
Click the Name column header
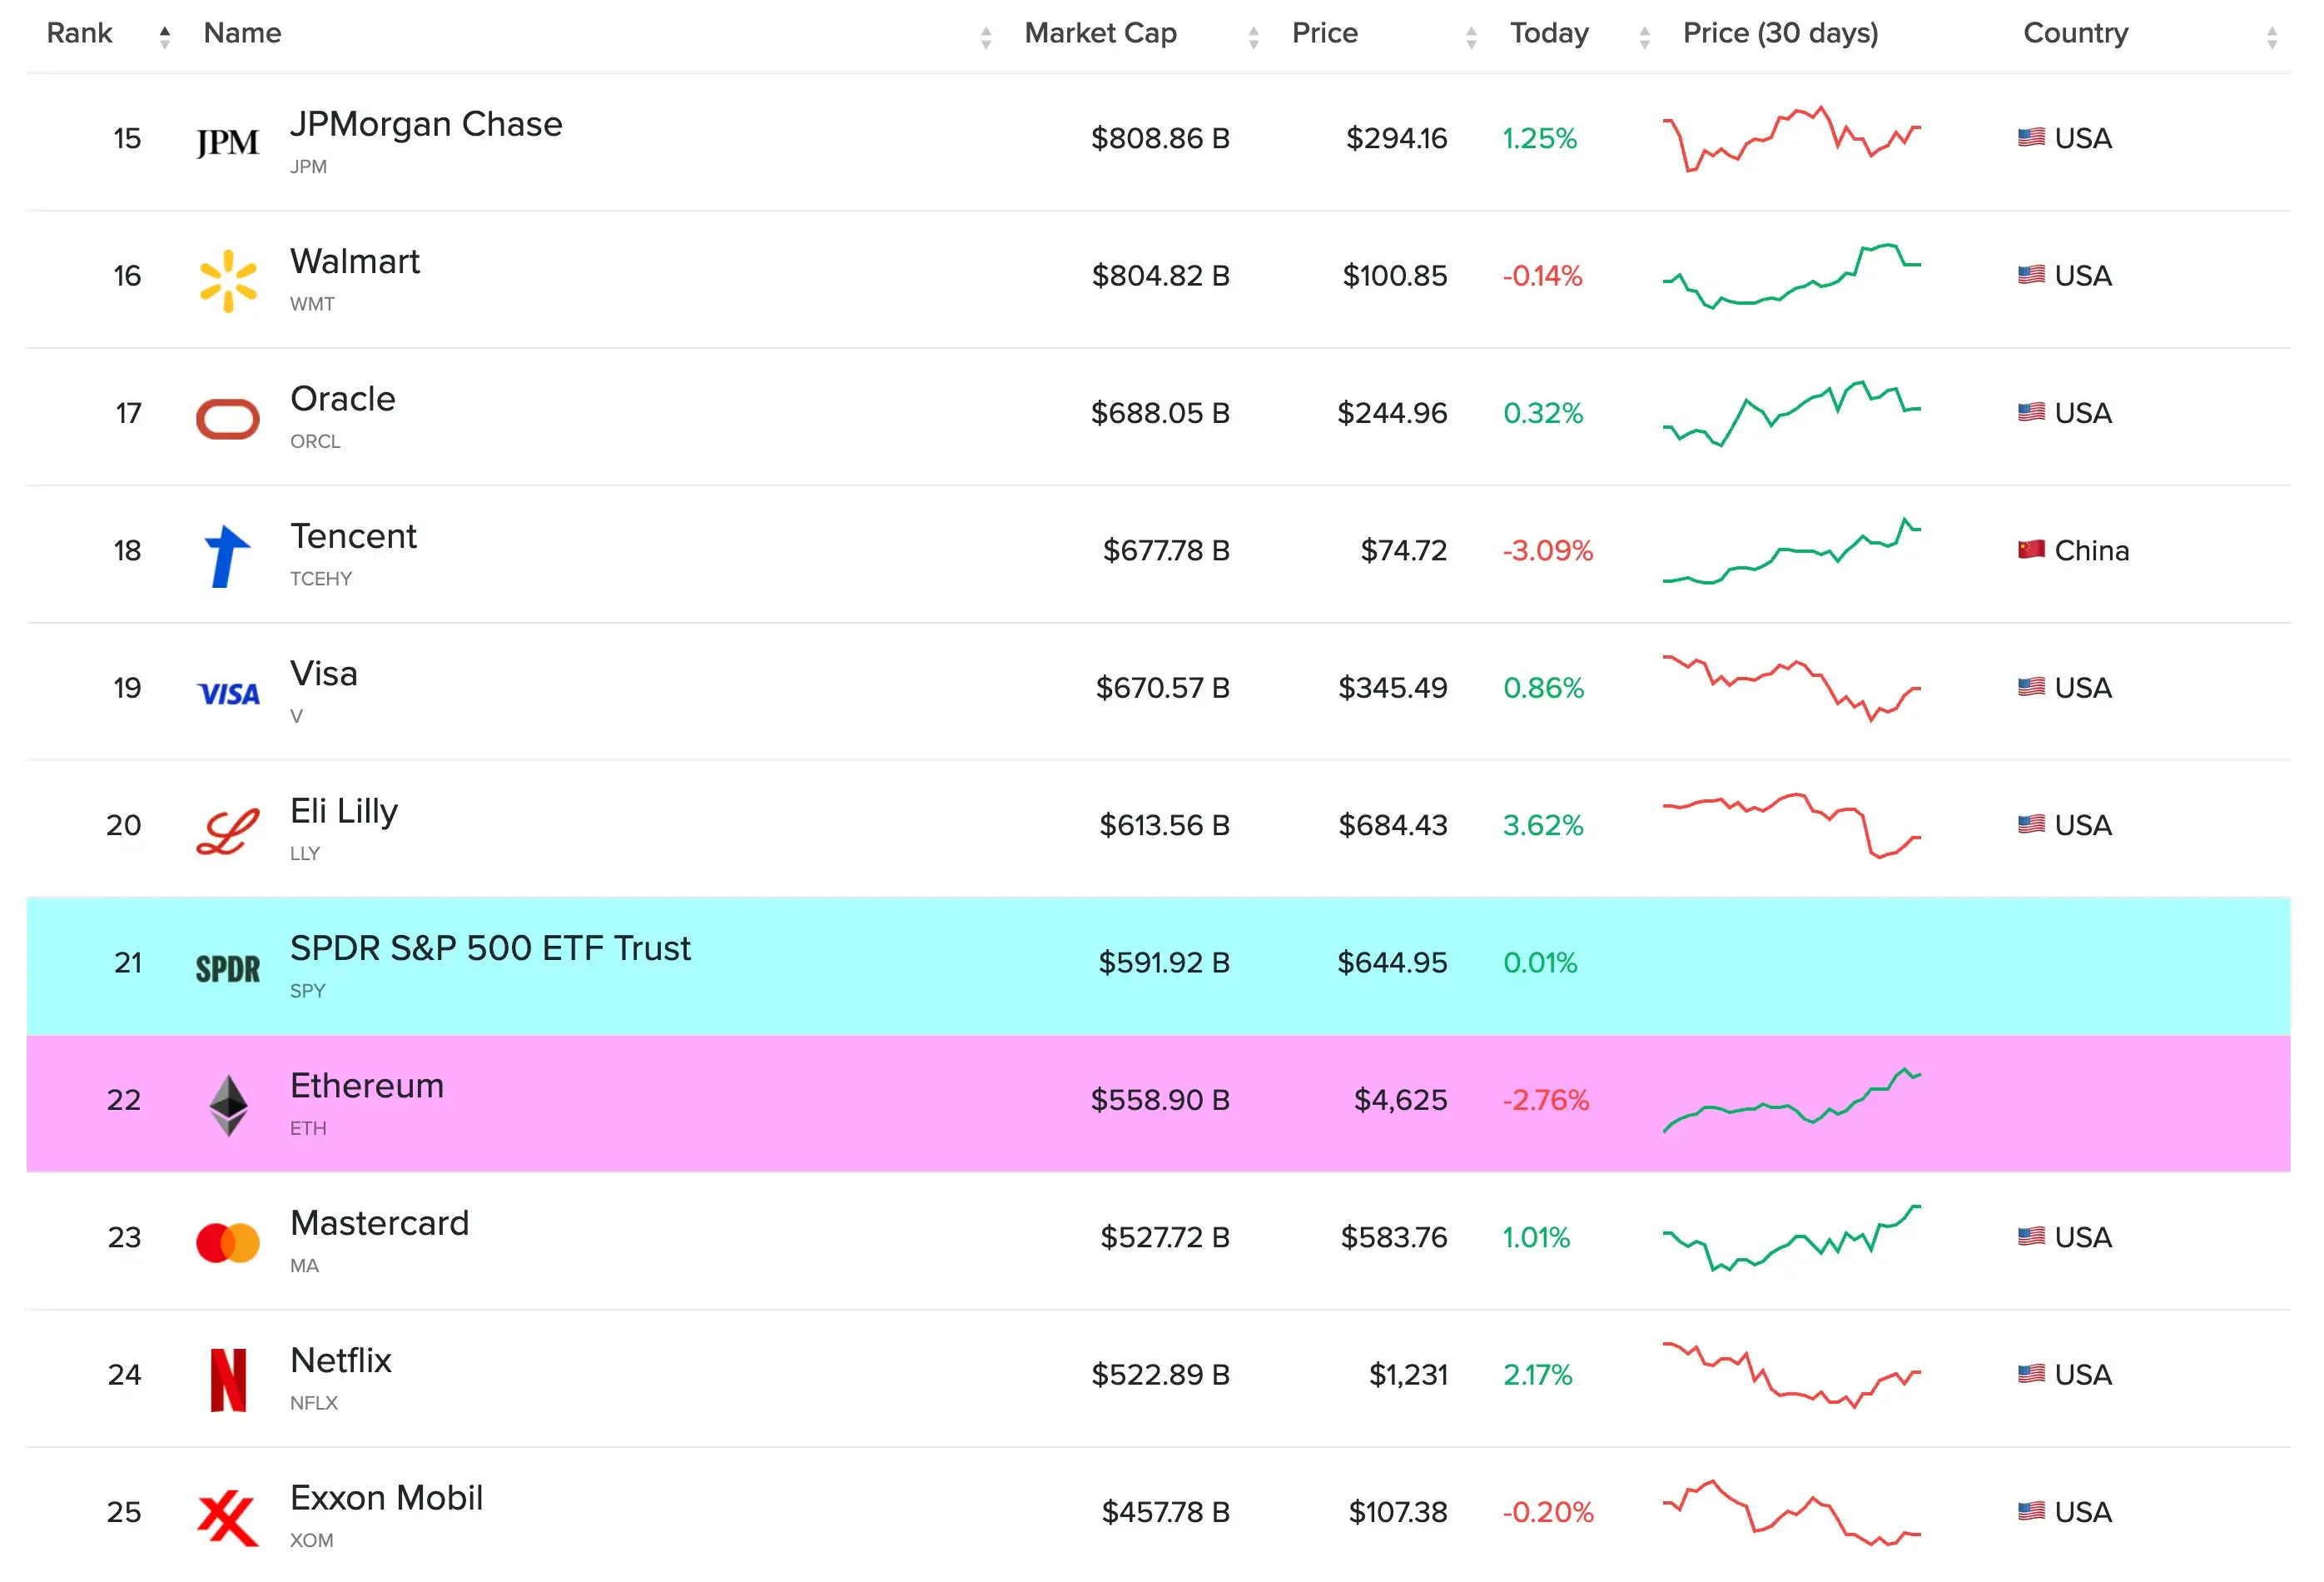point(242,33)
